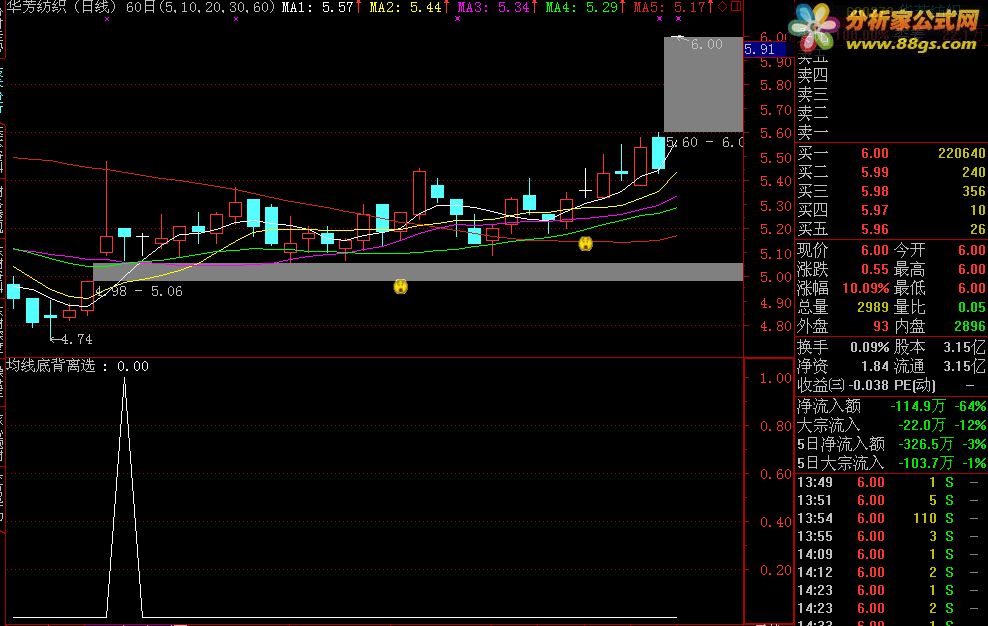Click the 220640 bid volume value
Screen dimensions: 988x626
coord(962,153)
